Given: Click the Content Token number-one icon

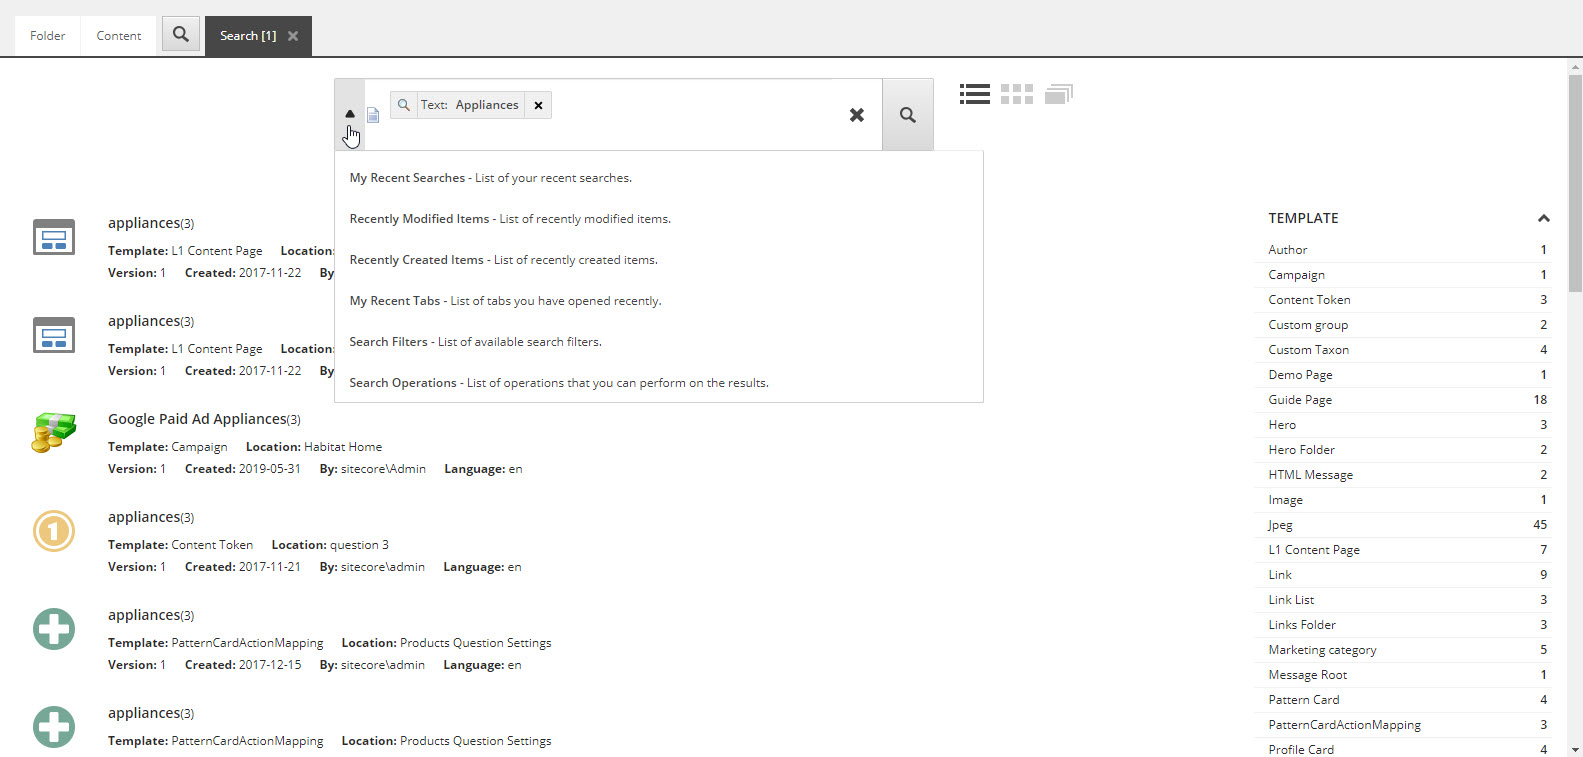Looking at the screenshot, I should 54,531.
